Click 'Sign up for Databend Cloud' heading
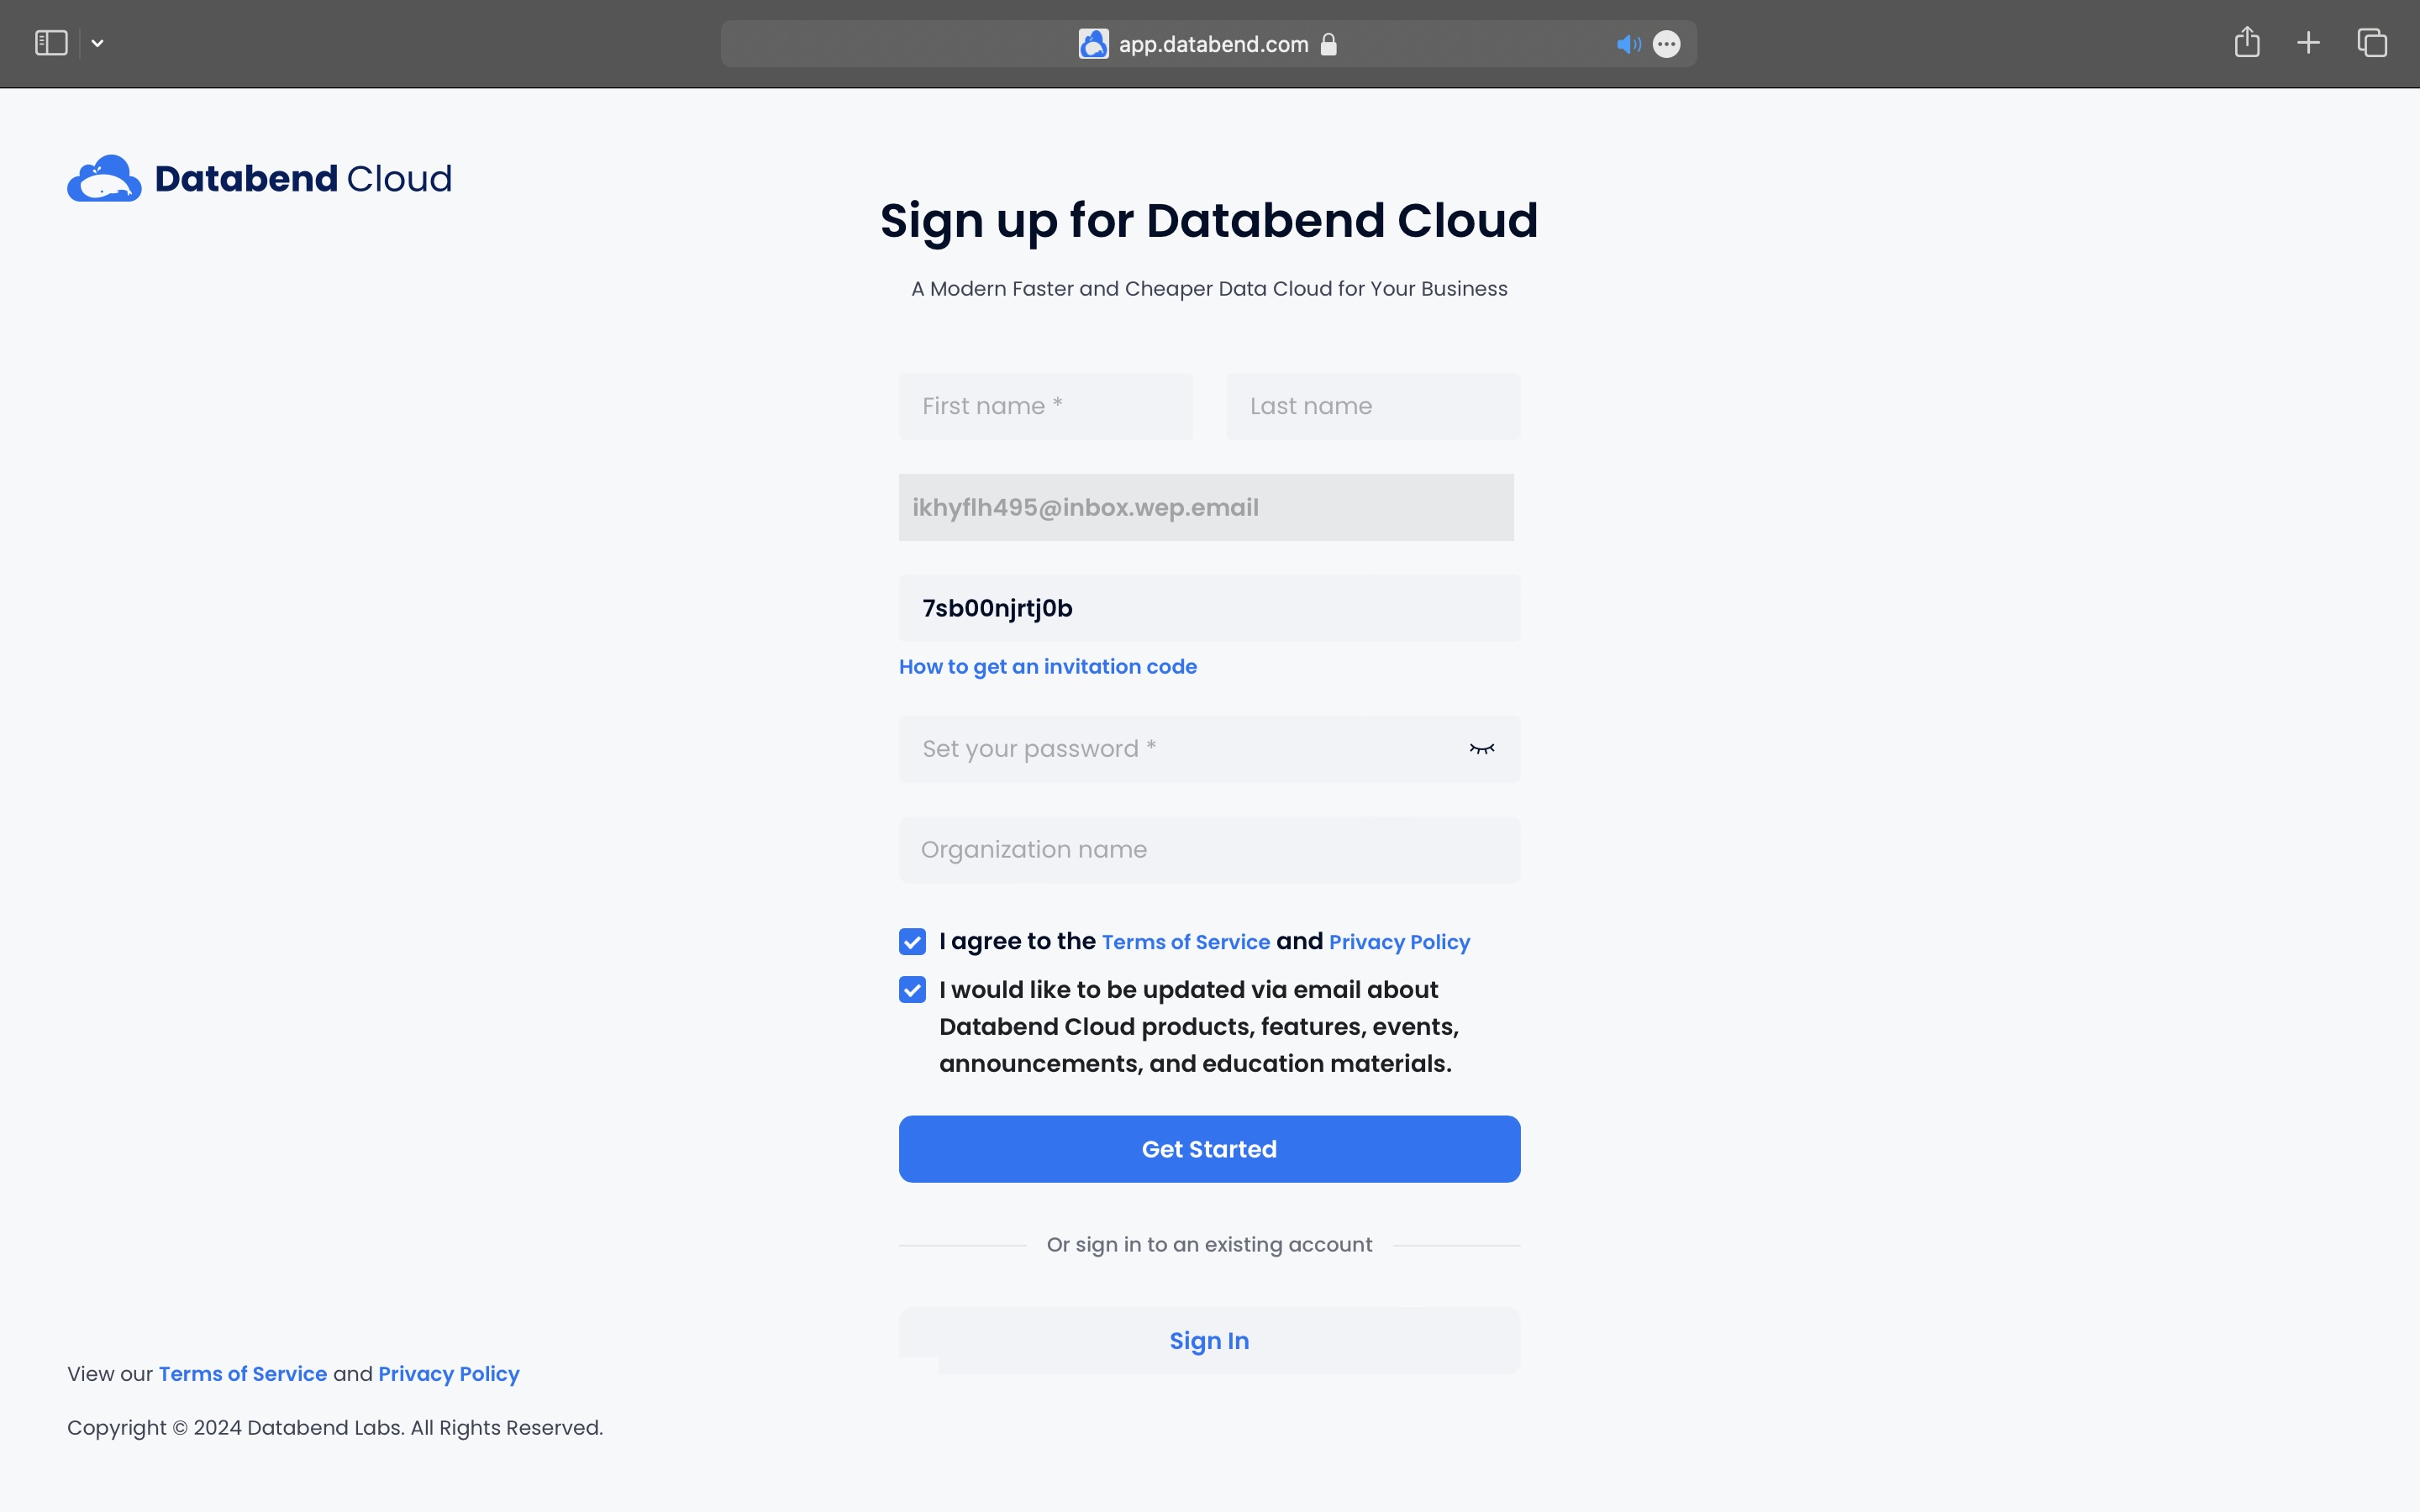2420x1512 pixels. coord(1209,221)
